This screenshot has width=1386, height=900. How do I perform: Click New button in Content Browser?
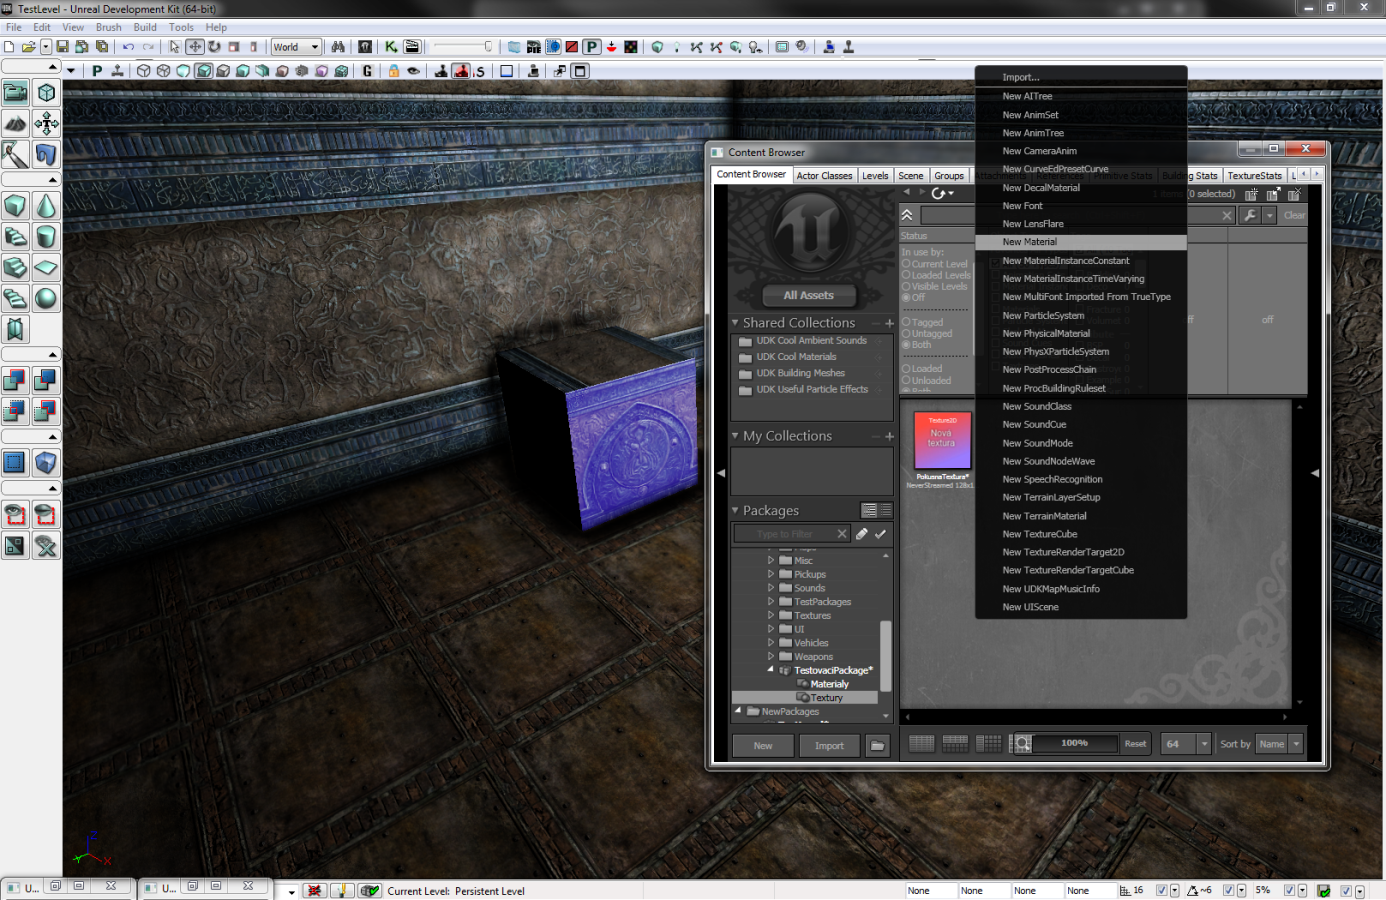pos(763,746)
